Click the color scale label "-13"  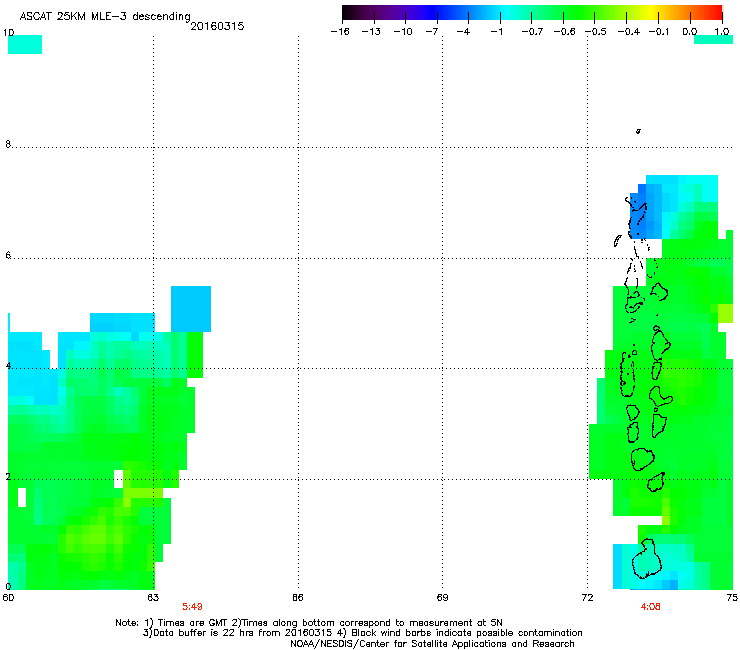coord(371,32)
